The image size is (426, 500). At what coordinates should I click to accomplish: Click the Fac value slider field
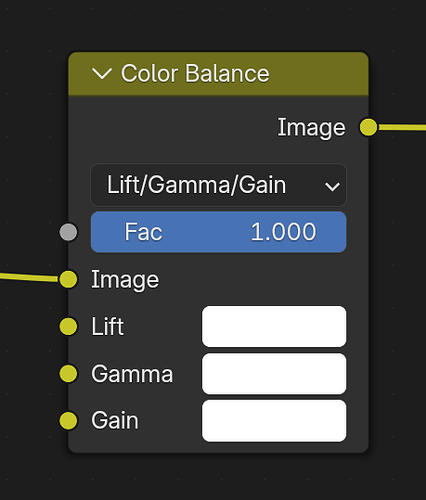[218, 232]
